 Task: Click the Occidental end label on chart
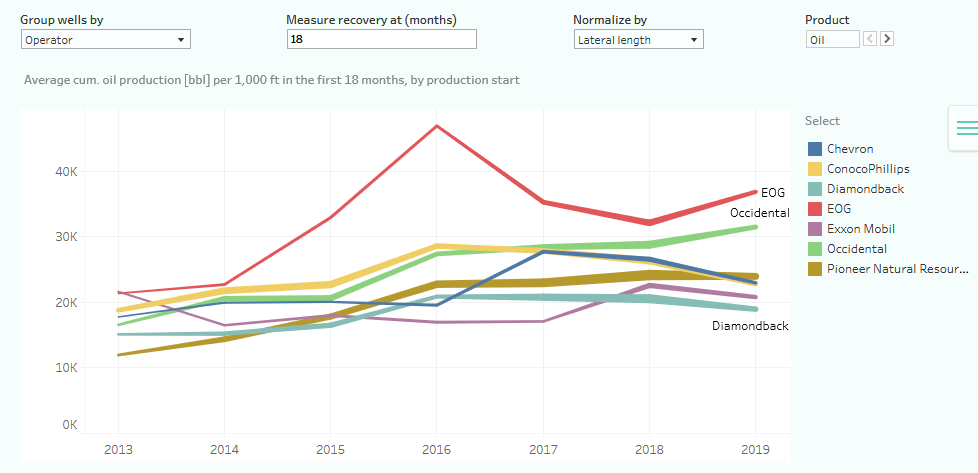[760, 213]
